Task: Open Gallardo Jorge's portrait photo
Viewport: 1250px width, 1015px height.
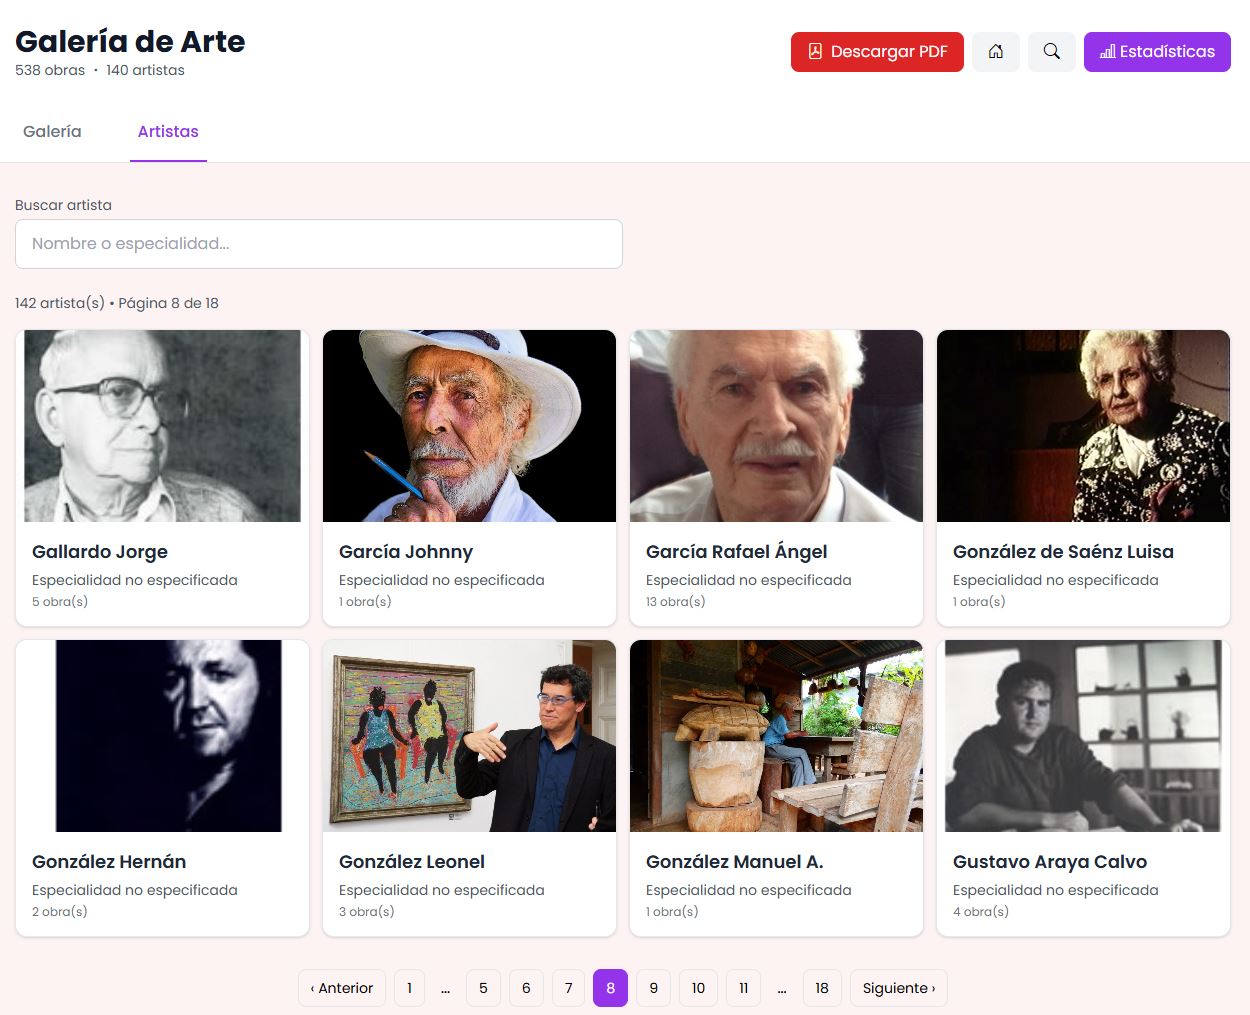Action: [x=162, y=426]
